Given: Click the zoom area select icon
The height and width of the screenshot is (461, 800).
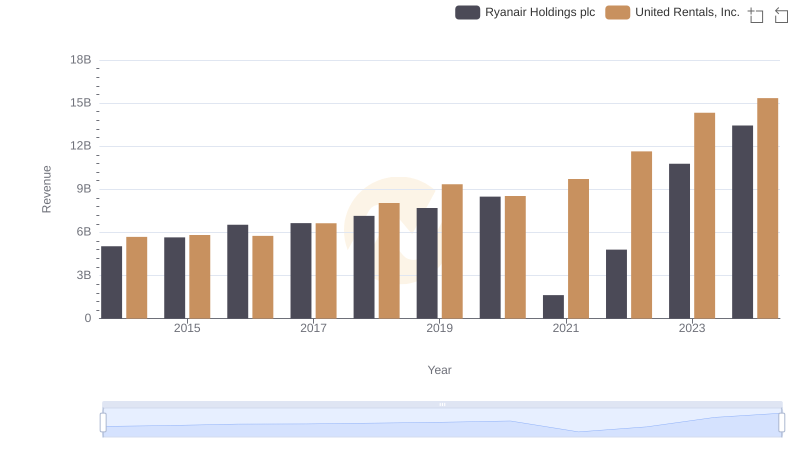Looking at the screenshot, I should (x=756, y=15).
